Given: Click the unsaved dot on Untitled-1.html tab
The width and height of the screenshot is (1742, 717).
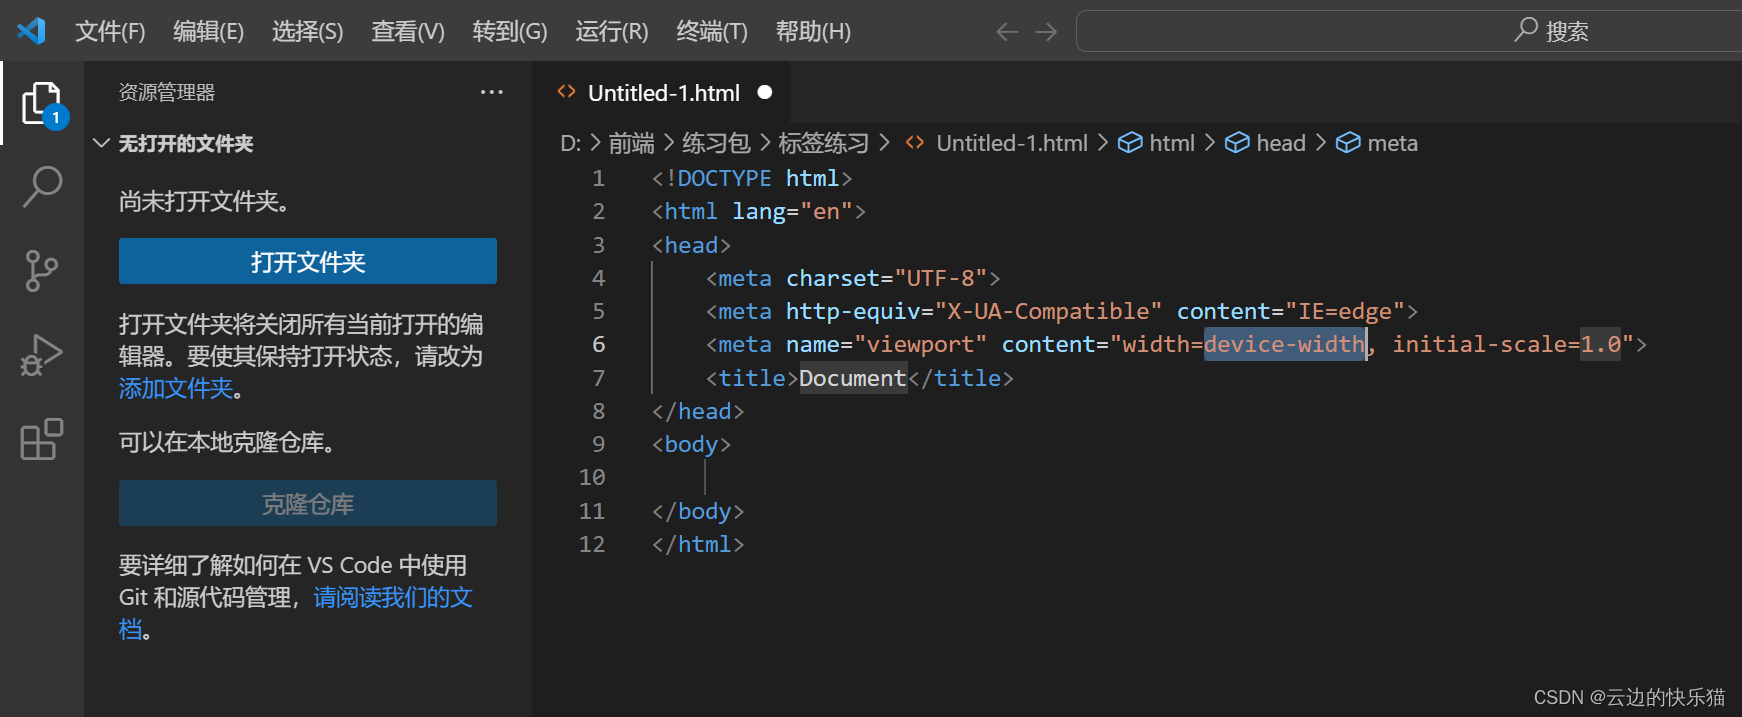Looking at the screenshot, I should [765, 92].
